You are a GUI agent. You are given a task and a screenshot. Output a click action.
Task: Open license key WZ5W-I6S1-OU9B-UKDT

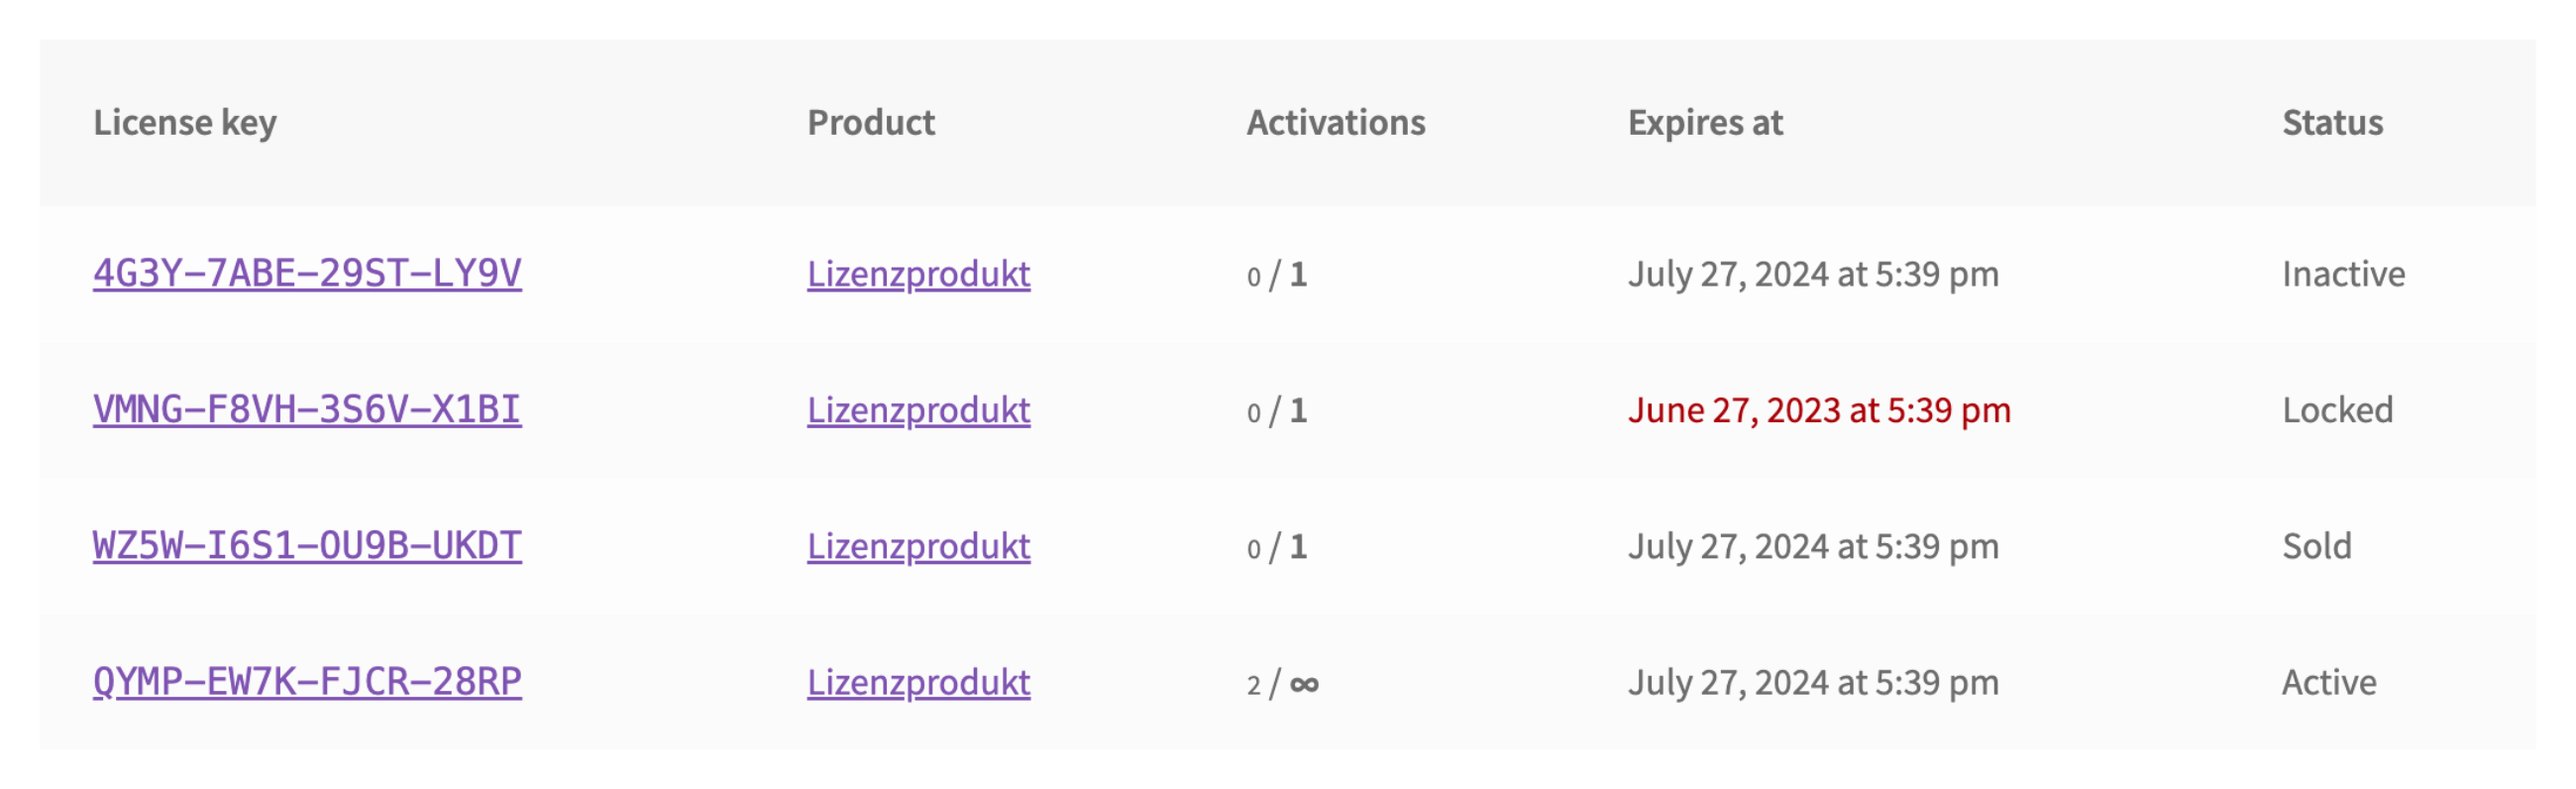[307, 545]
